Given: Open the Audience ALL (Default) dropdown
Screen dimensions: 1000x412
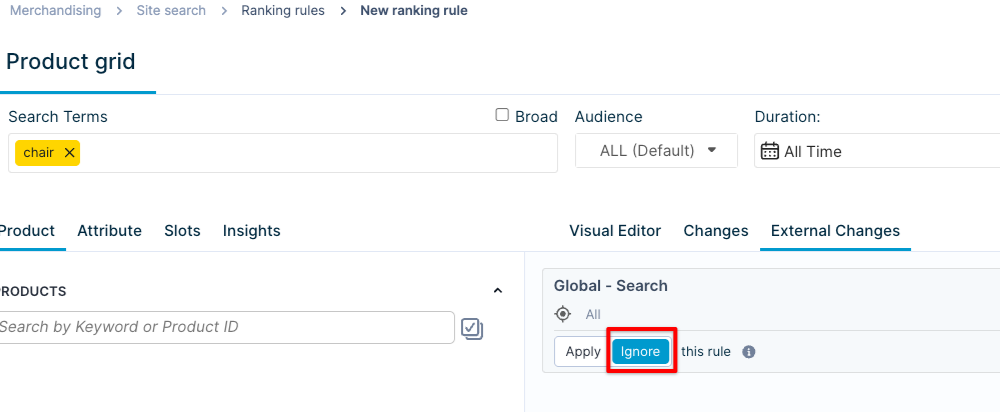Looking at the screenshot, I should 656,151.
